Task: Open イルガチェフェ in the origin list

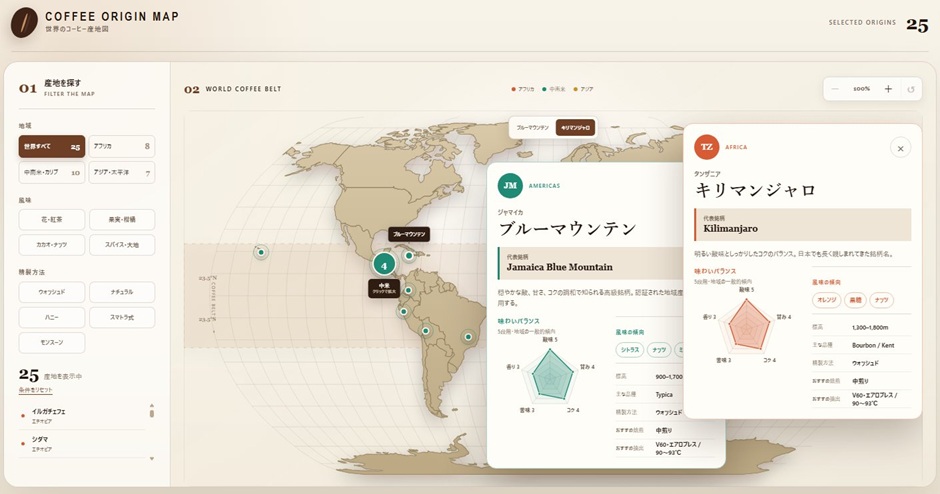Action: tap(81, 416)
